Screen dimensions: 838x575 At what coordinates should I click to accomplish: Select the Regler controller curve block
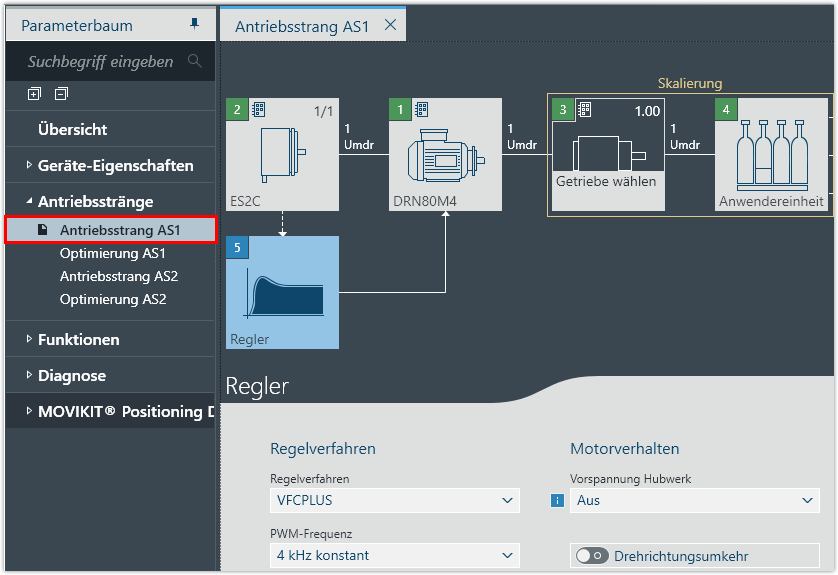click(x=282, y=292)
